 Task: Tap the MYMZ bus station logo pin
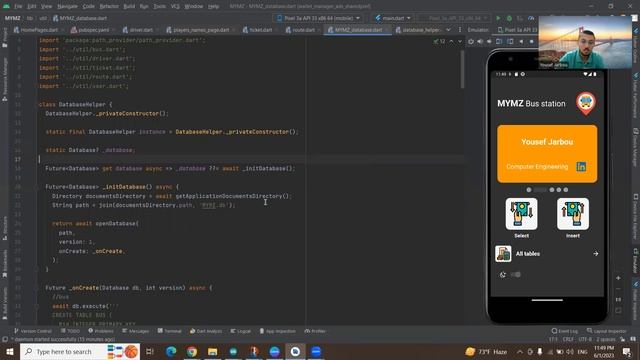[x=586, y=103]
